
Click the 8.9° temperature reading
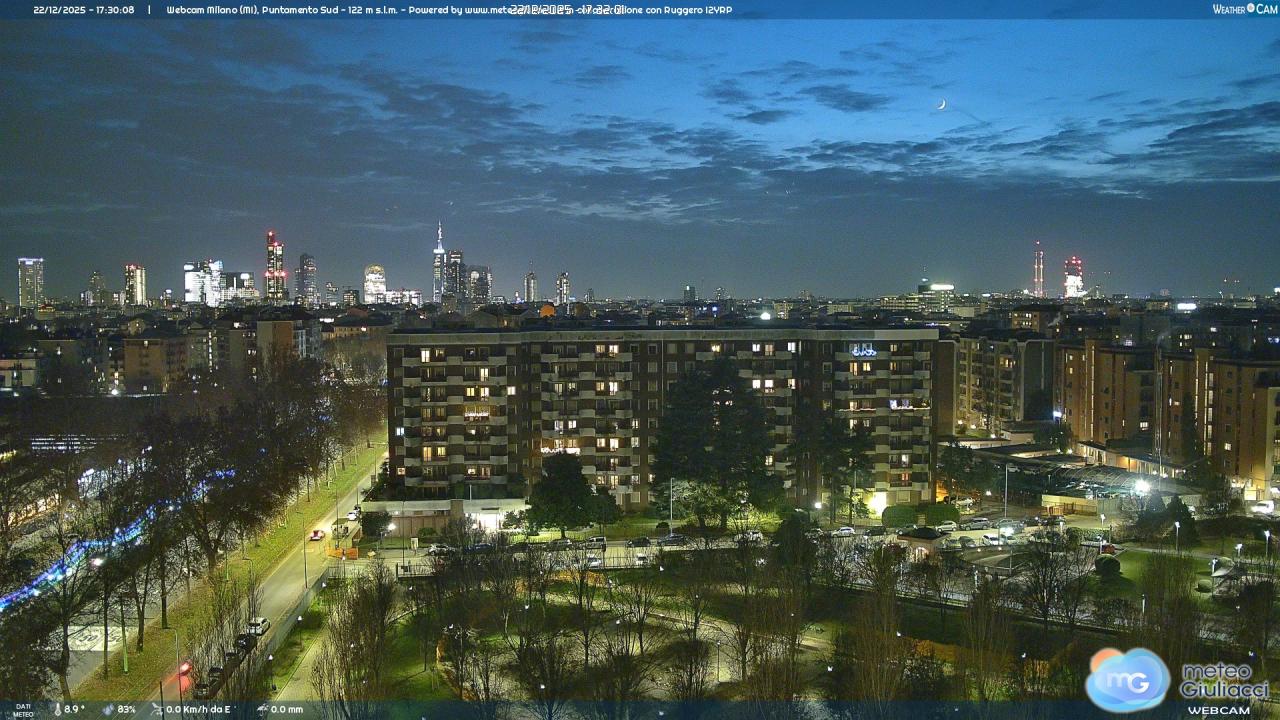[x=75, y=709]
